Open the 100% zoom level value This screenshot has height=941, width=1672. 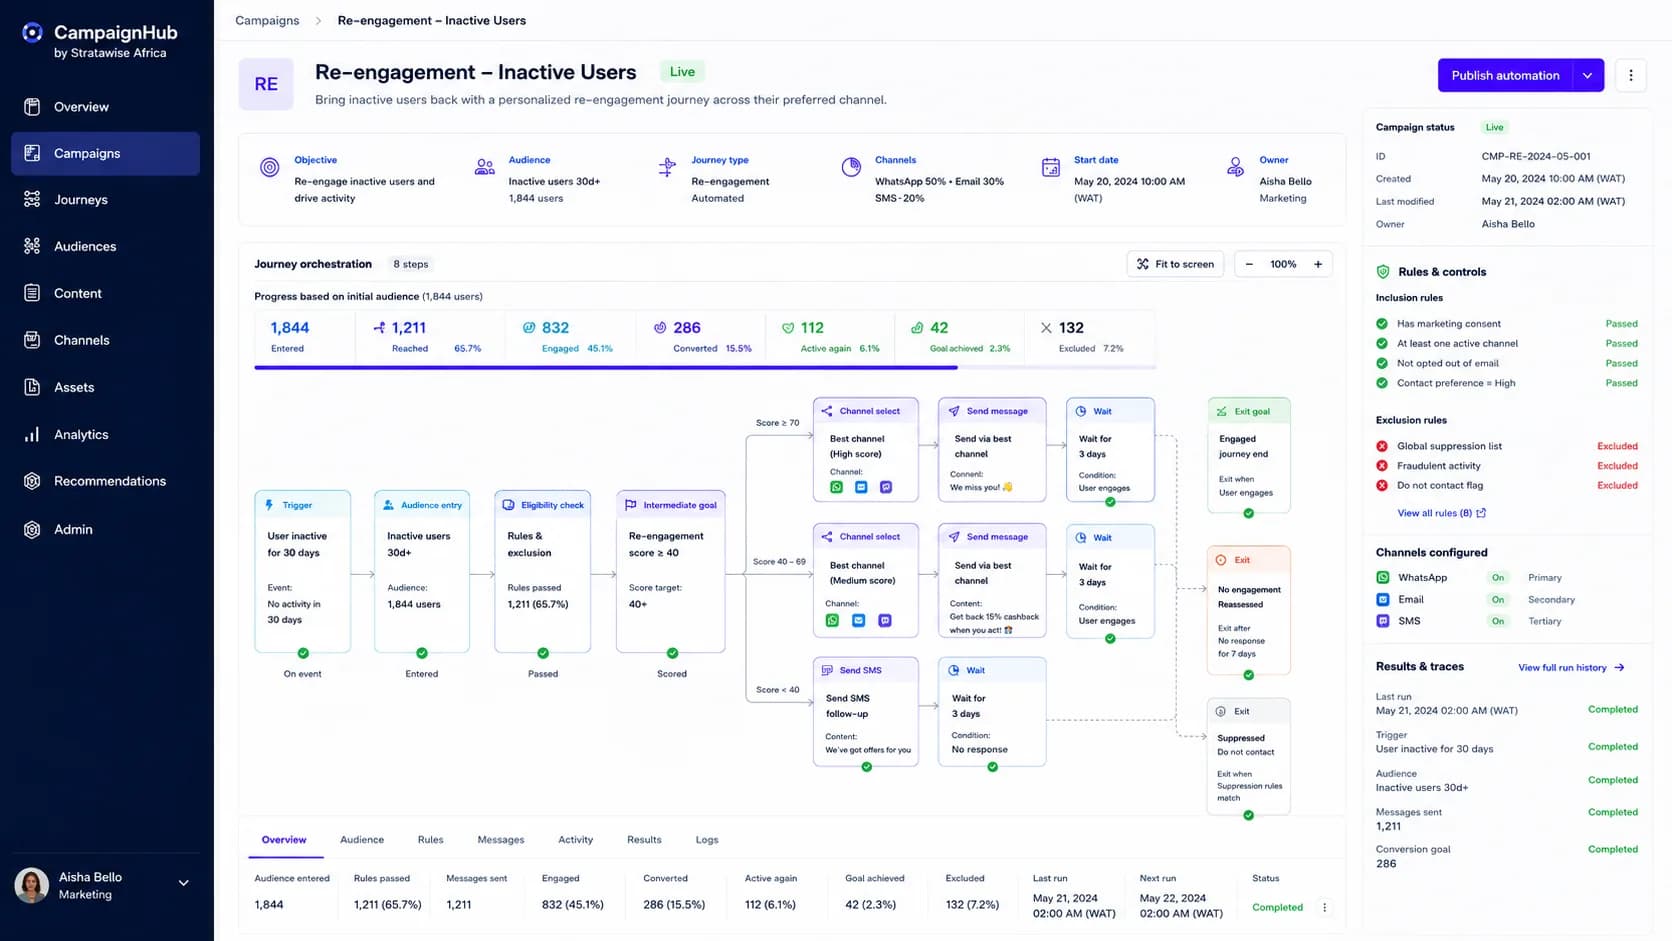[1283, 264]
